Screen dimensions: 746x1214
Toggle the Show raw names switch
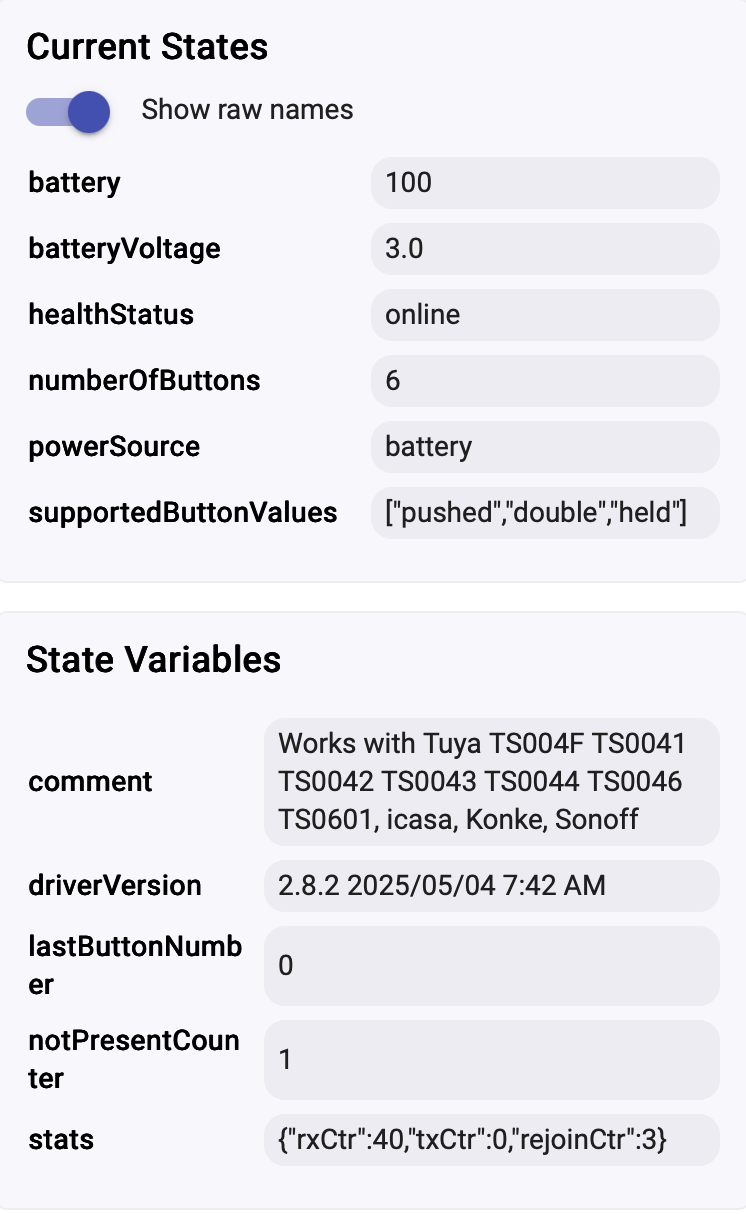point(68,110)
